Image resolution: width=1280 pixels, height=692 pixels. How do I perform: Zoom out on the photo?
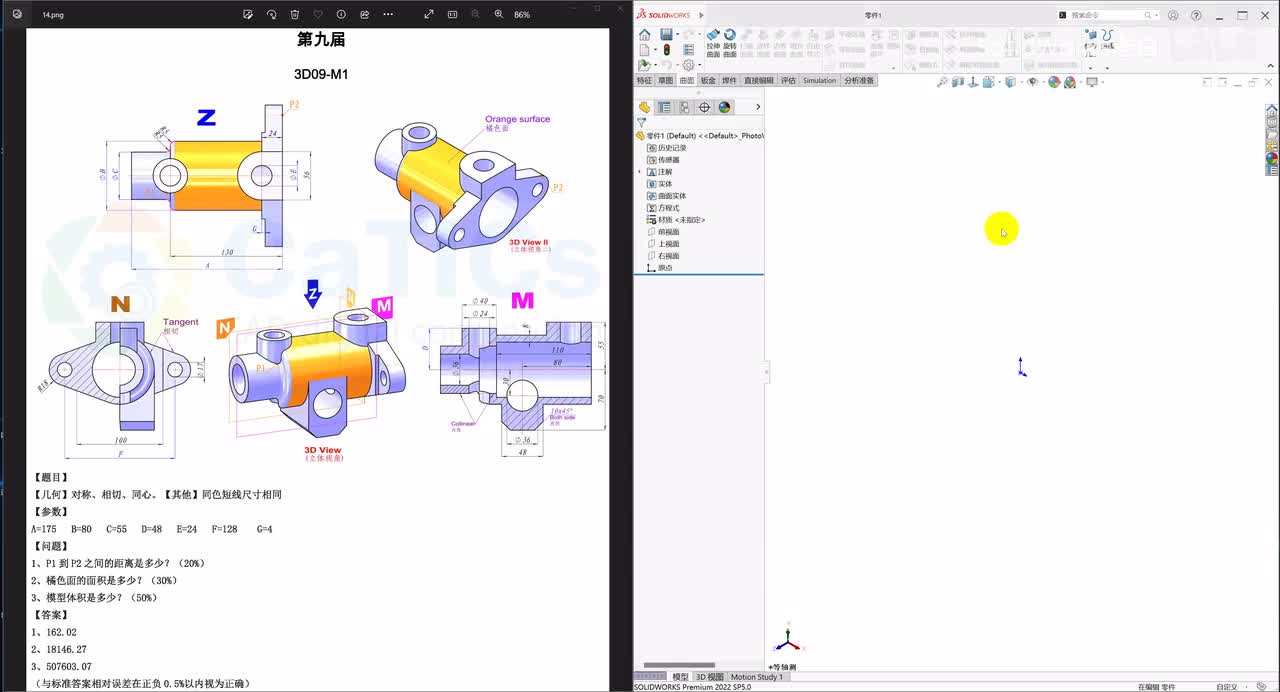pos(475,15)
